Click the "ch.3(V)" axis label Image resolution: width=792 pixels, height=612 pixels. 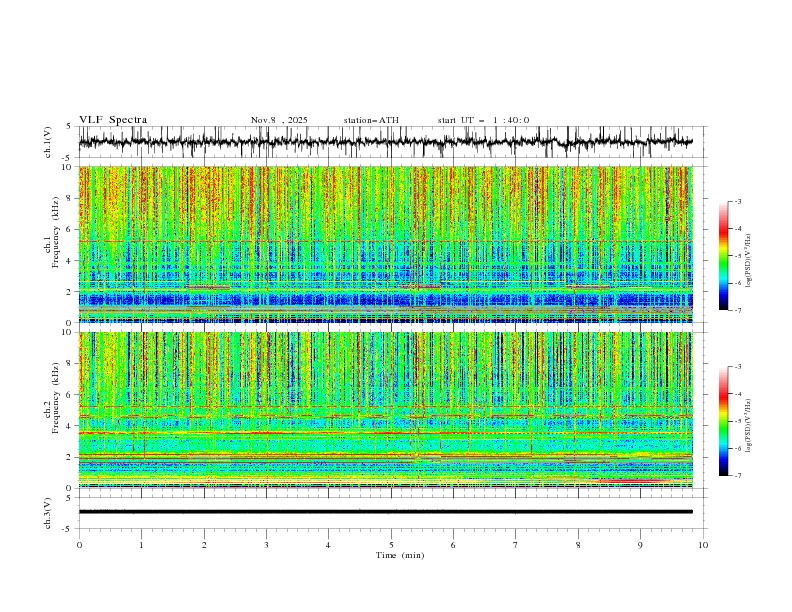pos(48,513)
